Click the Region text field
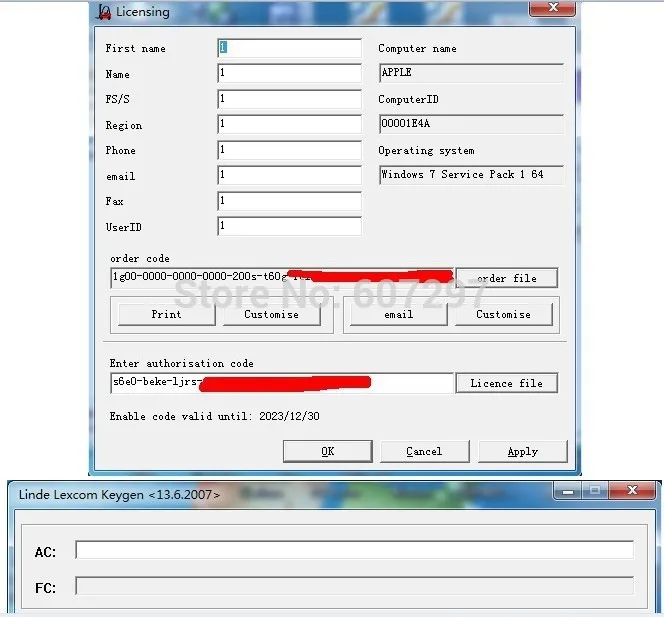The width and height of the screenshot is (664, 617). [290, 124]
